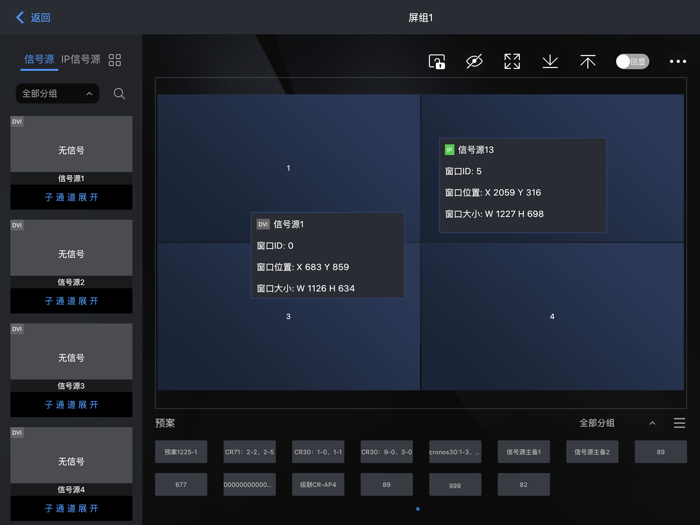Click the 信号源1 label under its thumbnail
700x525 pixels.
click(71, 179)
